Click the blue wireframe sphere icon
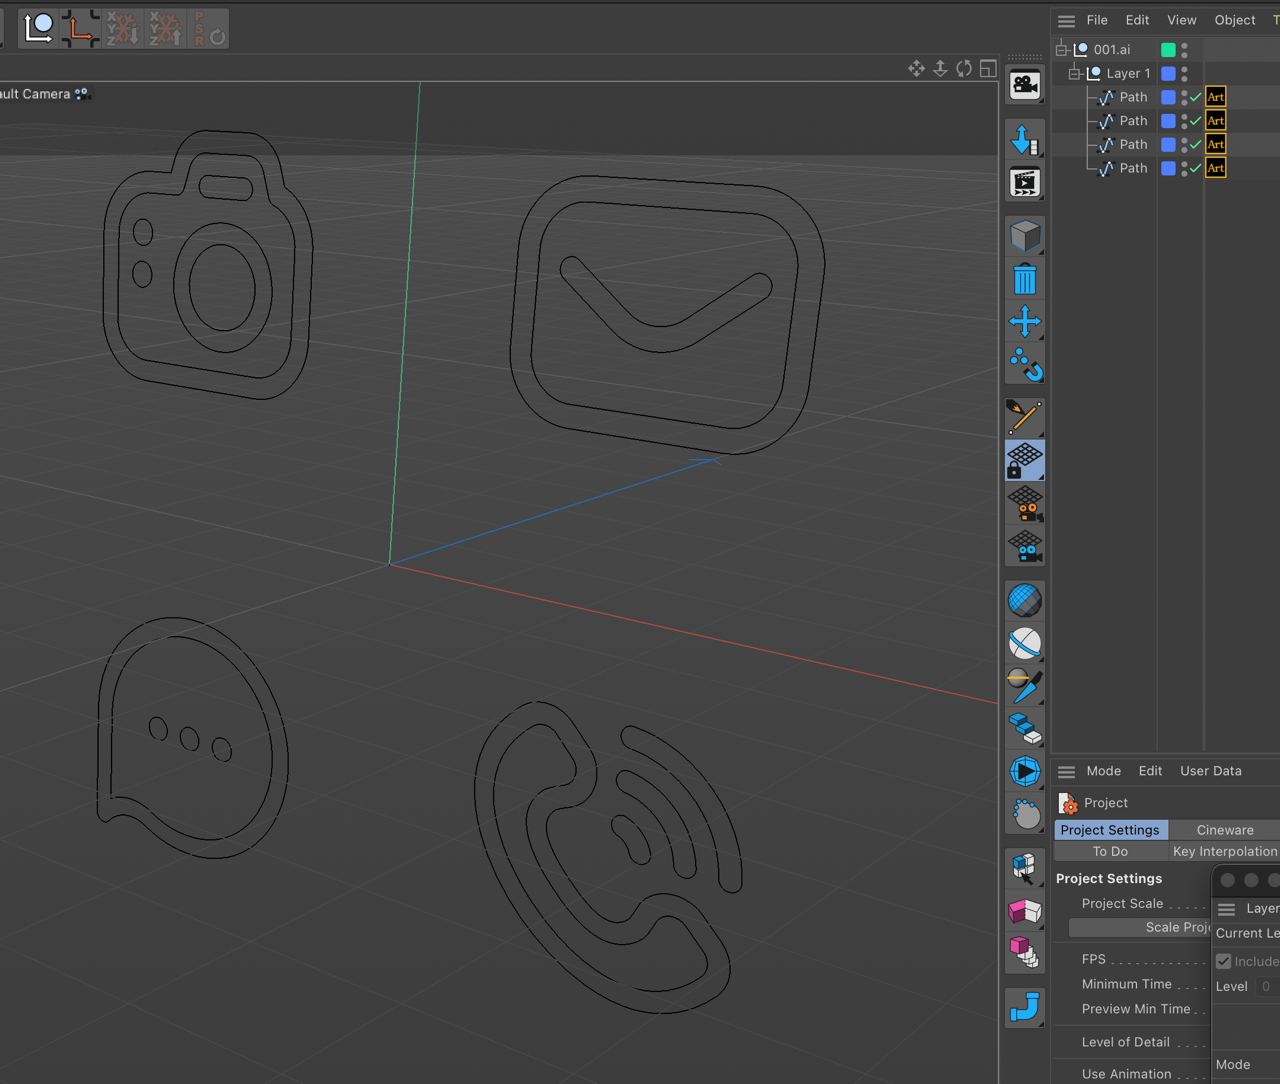 coord(1024,600)
